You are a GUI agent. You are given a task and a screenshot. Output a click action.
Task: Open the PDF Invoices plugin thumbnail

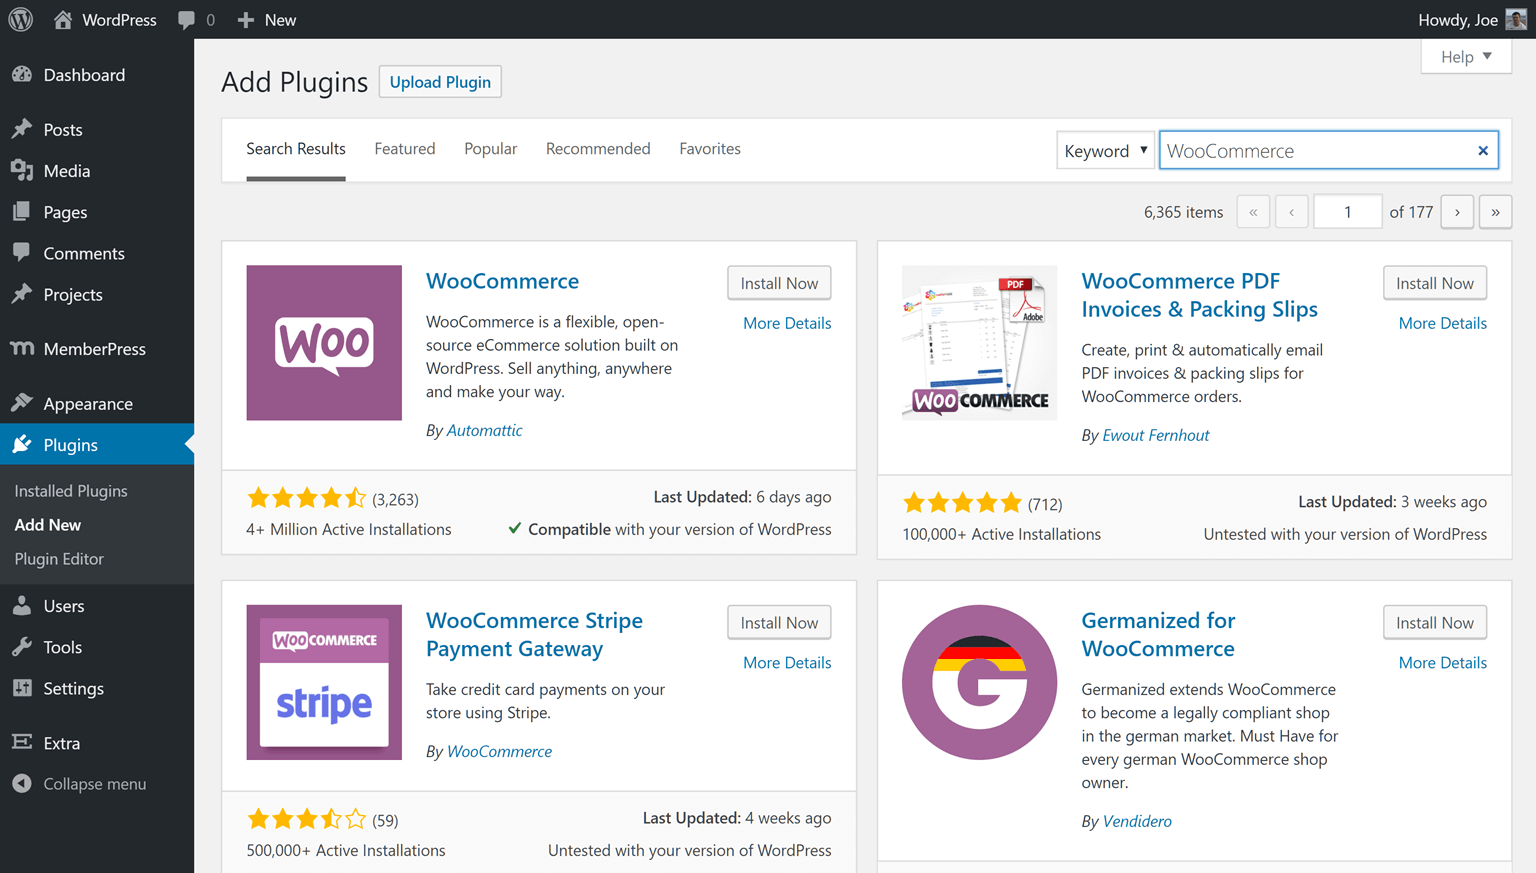point(979,342)
